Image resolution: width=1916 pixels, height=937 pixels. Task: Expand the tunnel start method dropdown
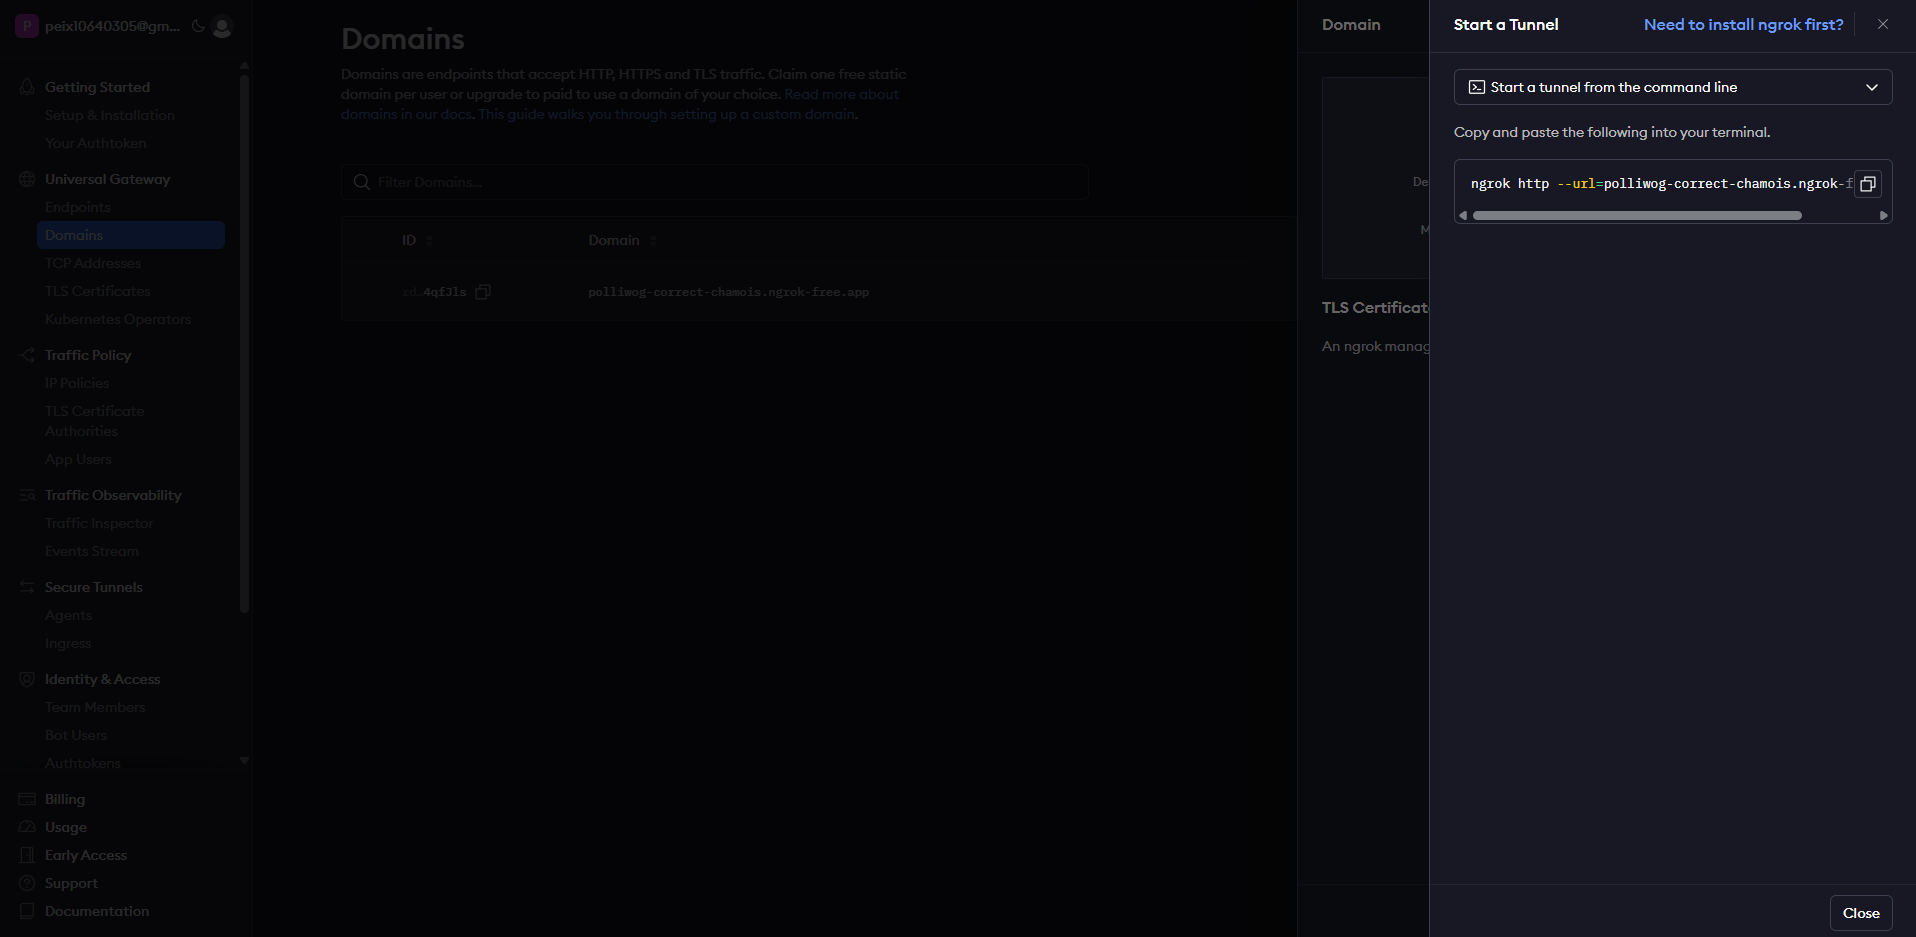(1673, 87)
